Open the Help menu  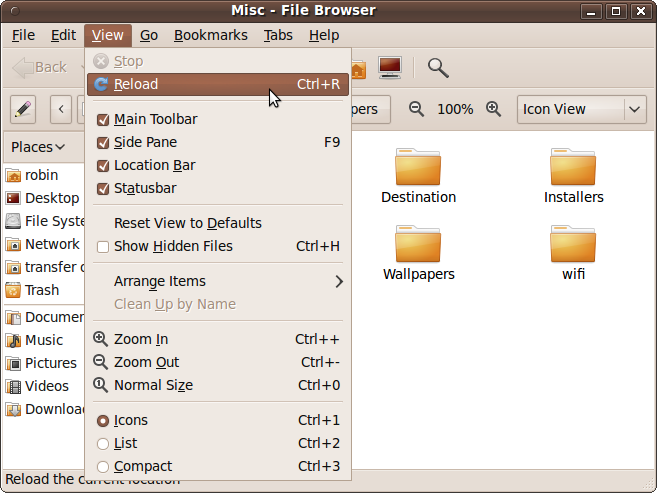tap(324, 36)
